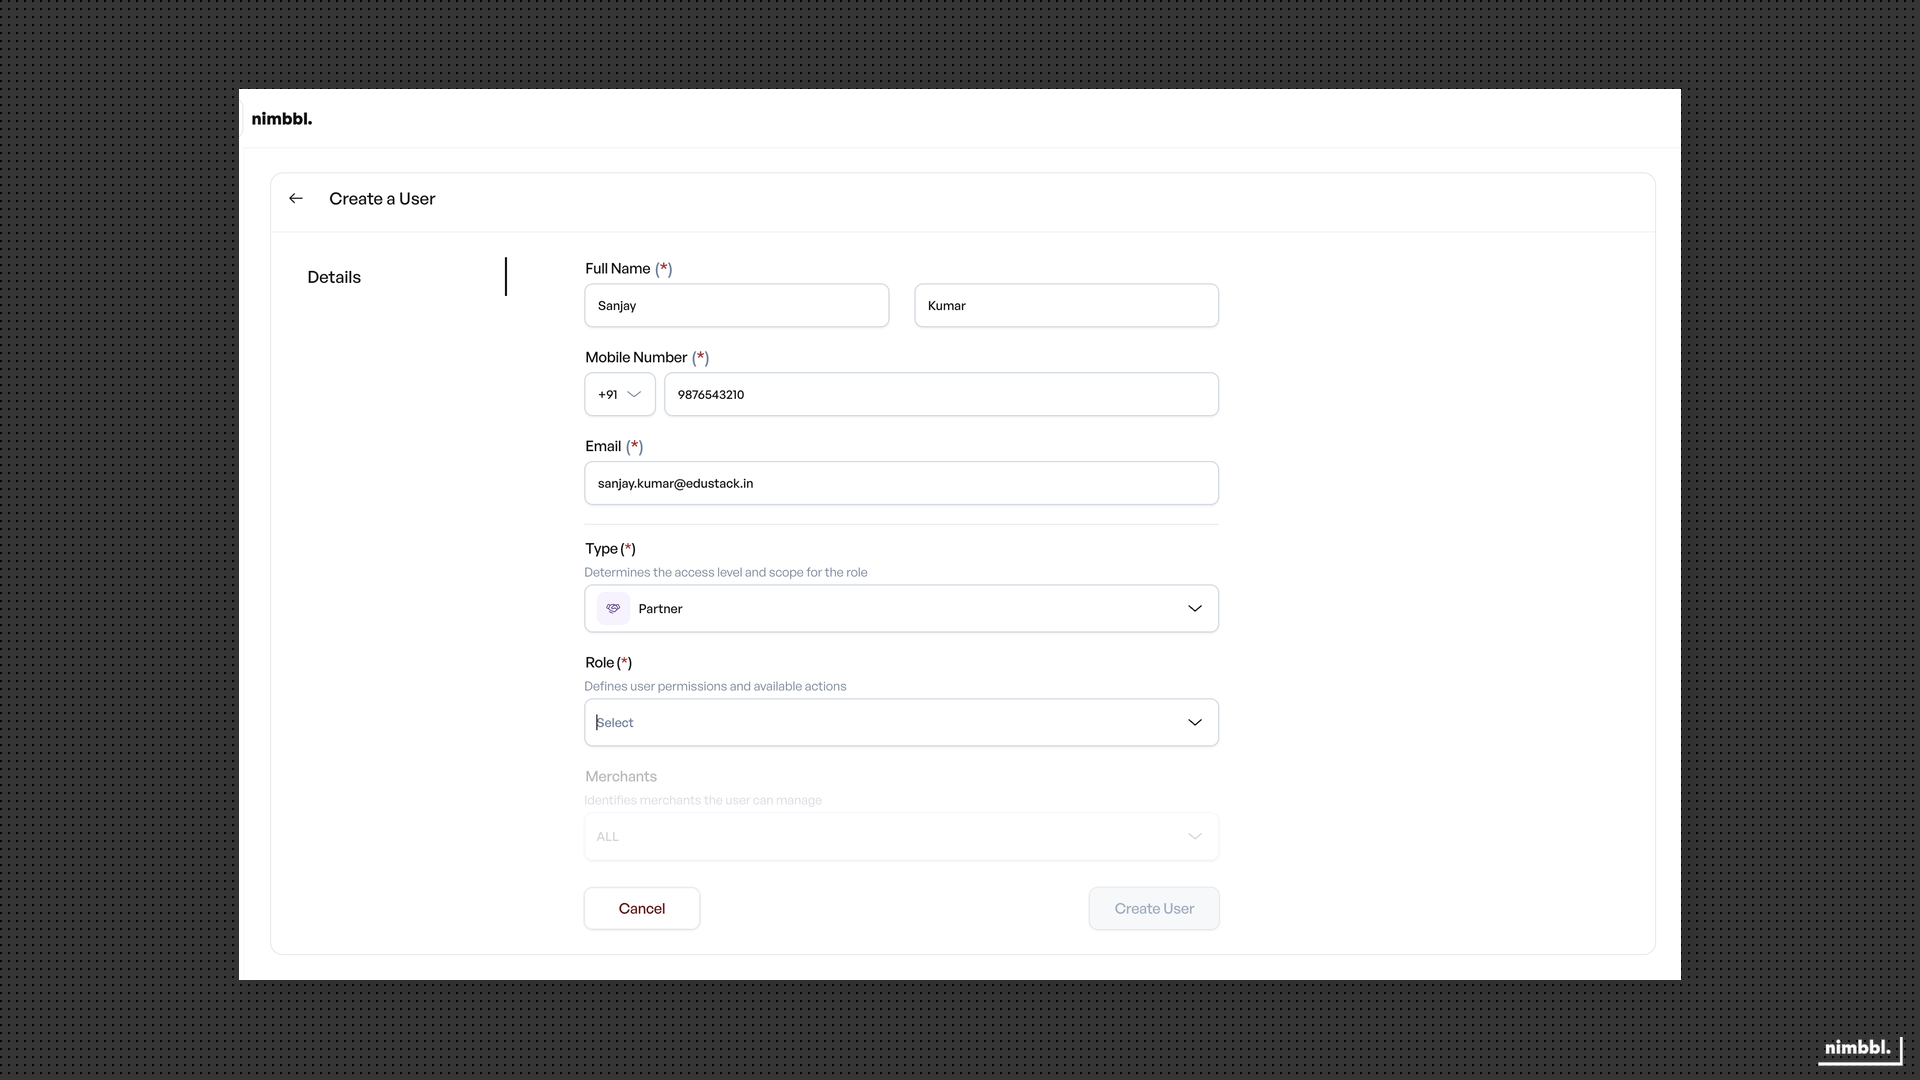This screenshot has width=1920, height=1080.
Task: Click the back arrow on Create a User
Action: pyautogui.click(x=295, y=198)
